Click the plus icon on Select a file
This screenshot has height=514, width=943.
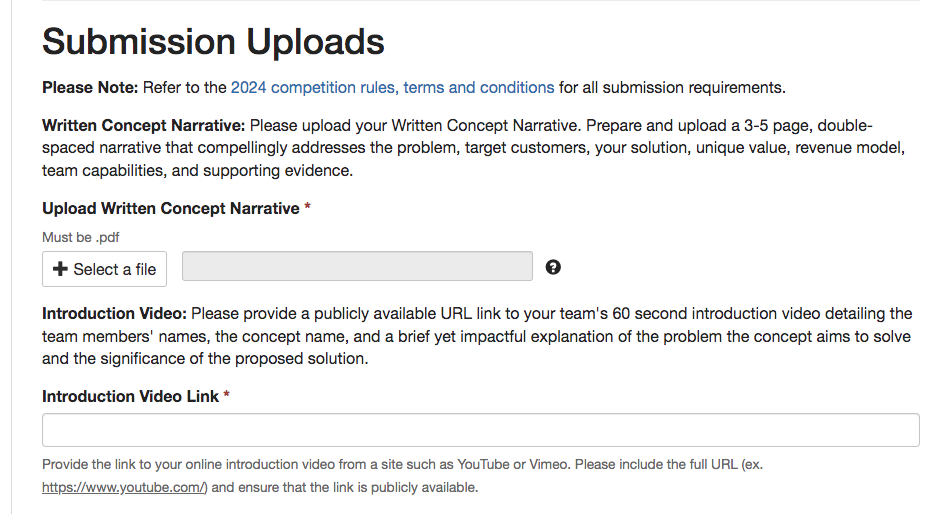tap(60, 269)
